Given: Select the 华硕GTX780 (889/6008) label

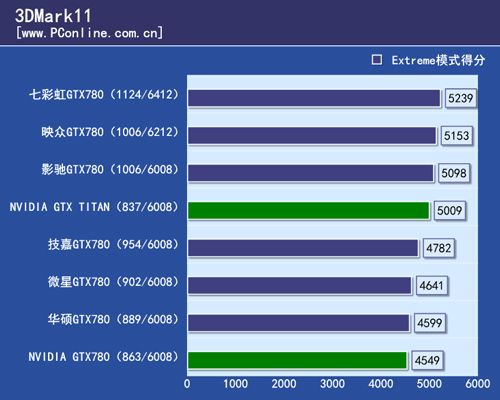Looking at the screenshot, I should pos(113,319).
